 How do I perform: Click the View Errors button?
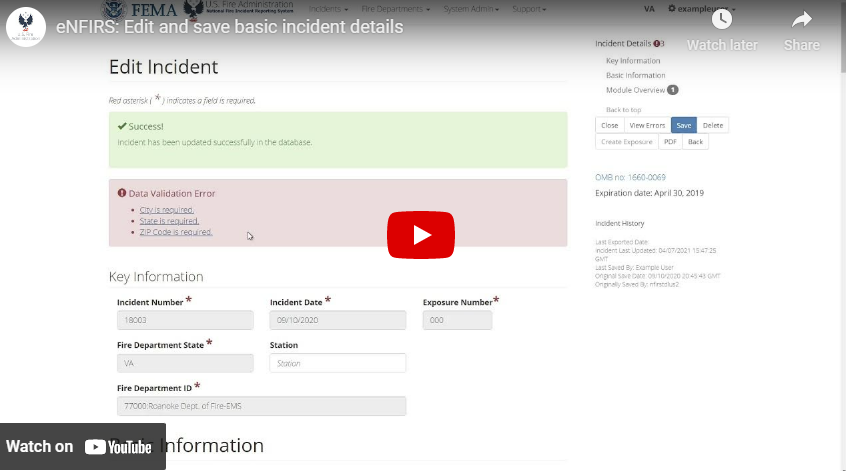click(647, 125)
